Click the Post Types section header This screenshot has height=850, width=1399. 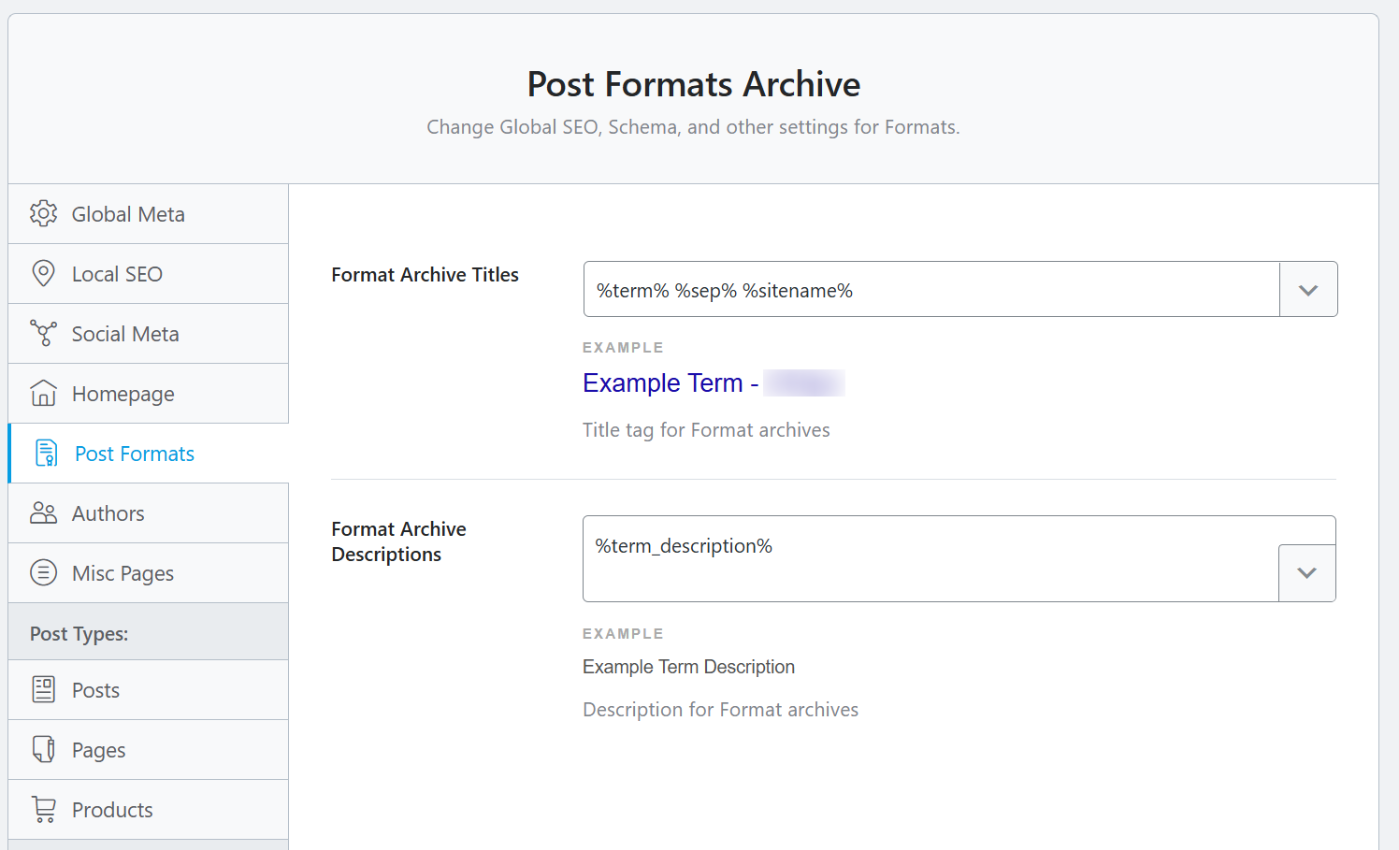pyautogui.click(x=148, y=632)
